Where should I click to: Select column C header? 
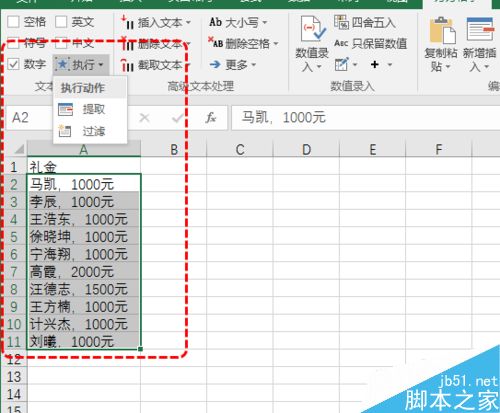point(240,149)
